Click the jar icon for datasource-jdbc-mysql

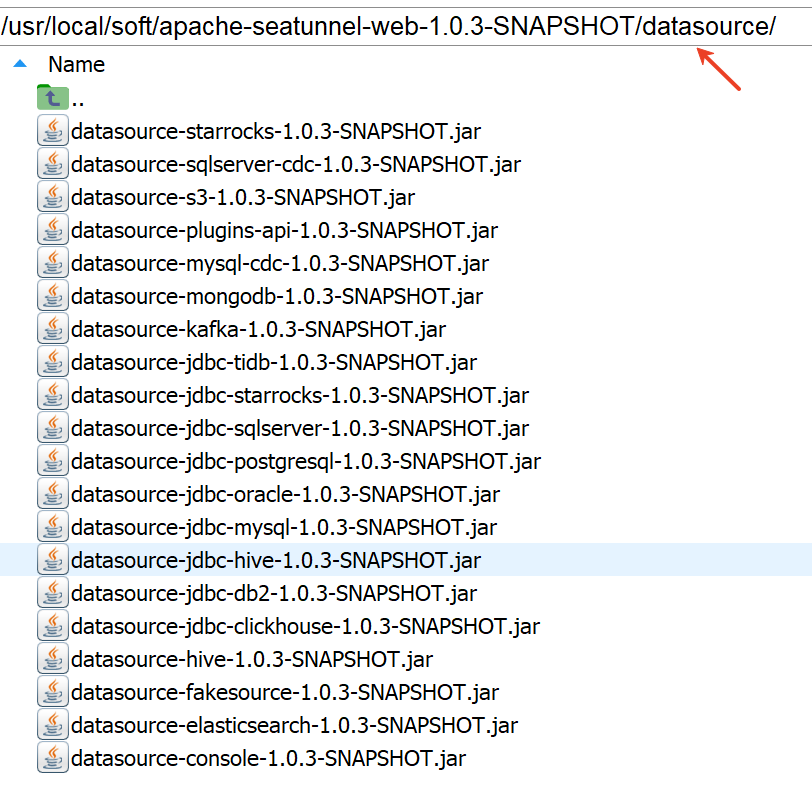pyautogui.click(x=53, y=527)
